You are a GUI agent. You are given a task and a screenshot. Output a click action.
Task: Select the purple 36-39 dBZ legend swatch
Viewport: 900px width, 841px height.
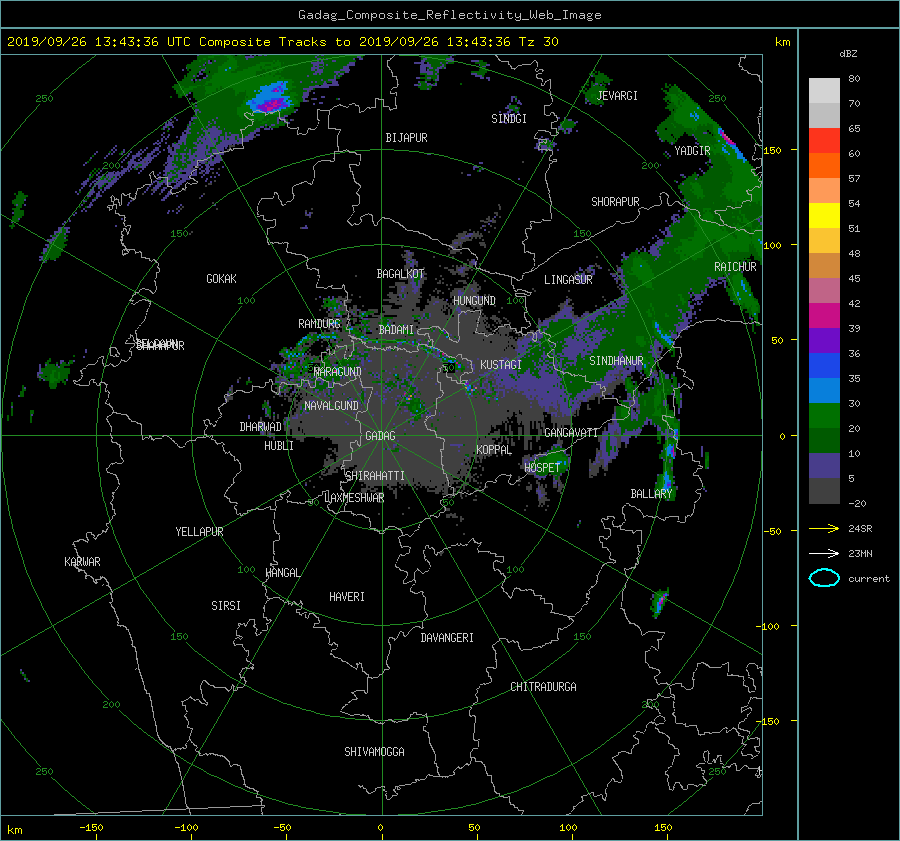[824, 341]
